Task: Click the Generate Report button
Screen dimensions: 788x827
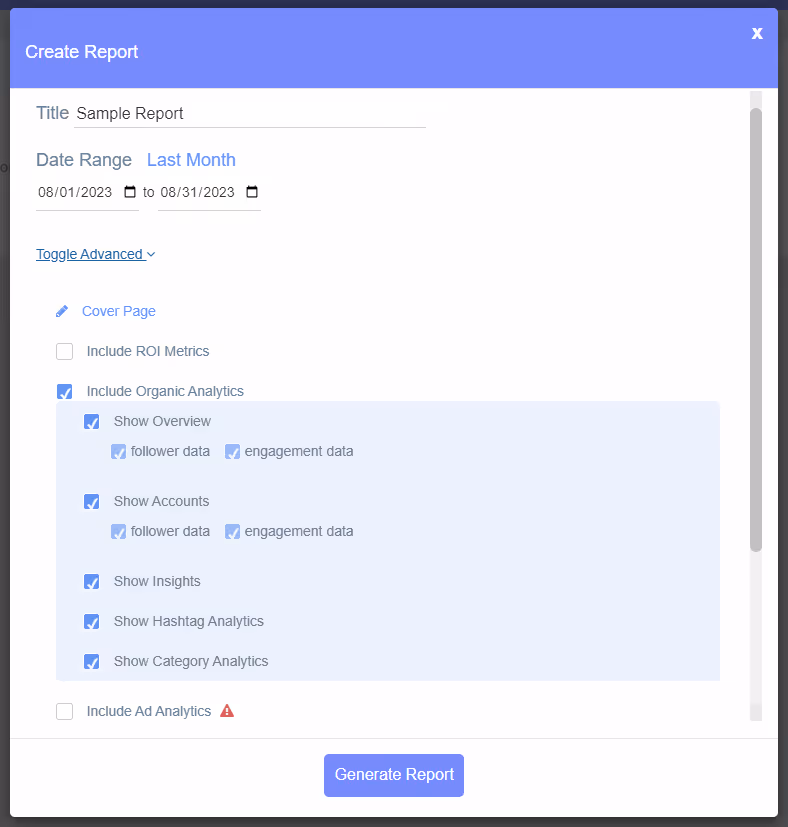Action: (394, 775)
